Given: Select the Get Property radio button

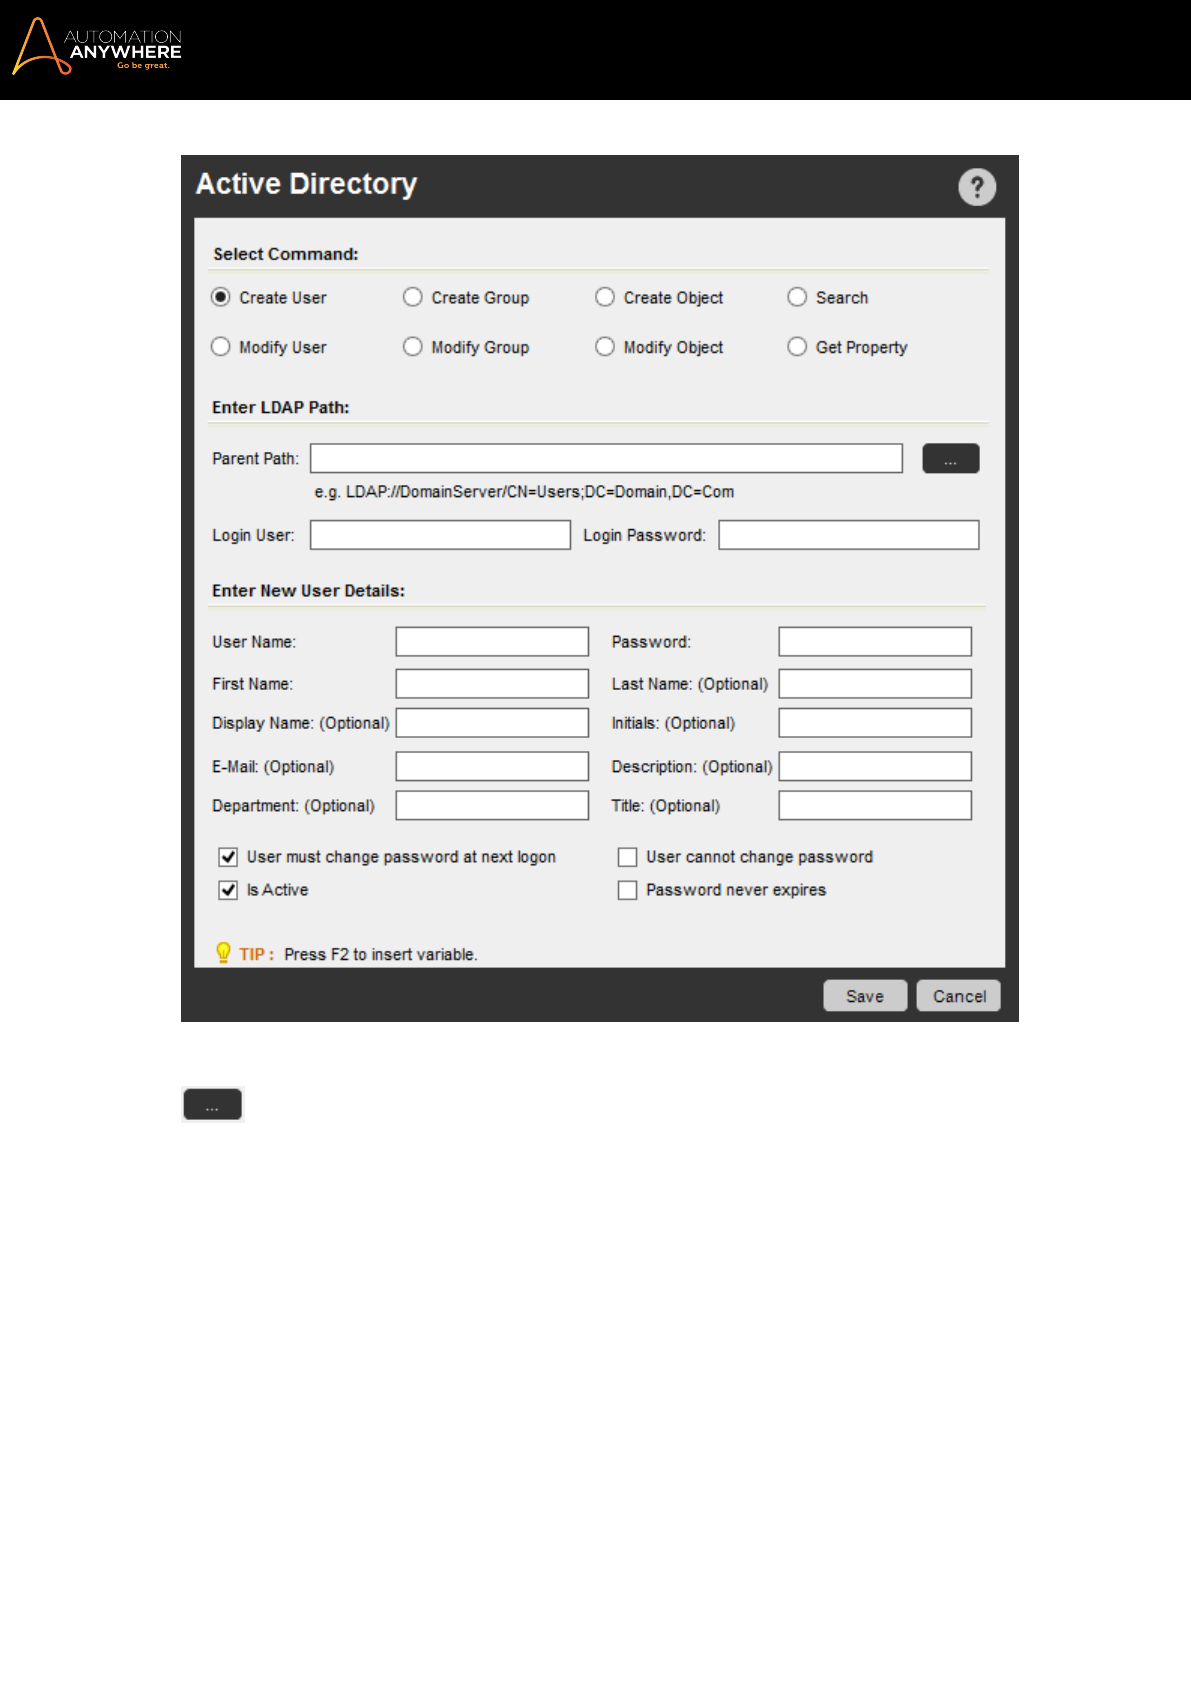Looking at the screenshot, I should [797, 347].
